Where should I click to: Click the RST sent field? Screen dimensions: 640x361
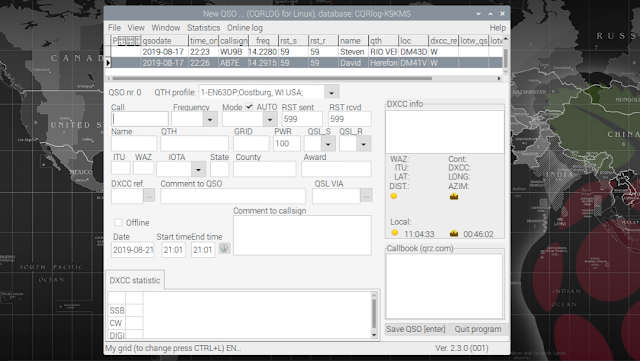pos(302,119)
